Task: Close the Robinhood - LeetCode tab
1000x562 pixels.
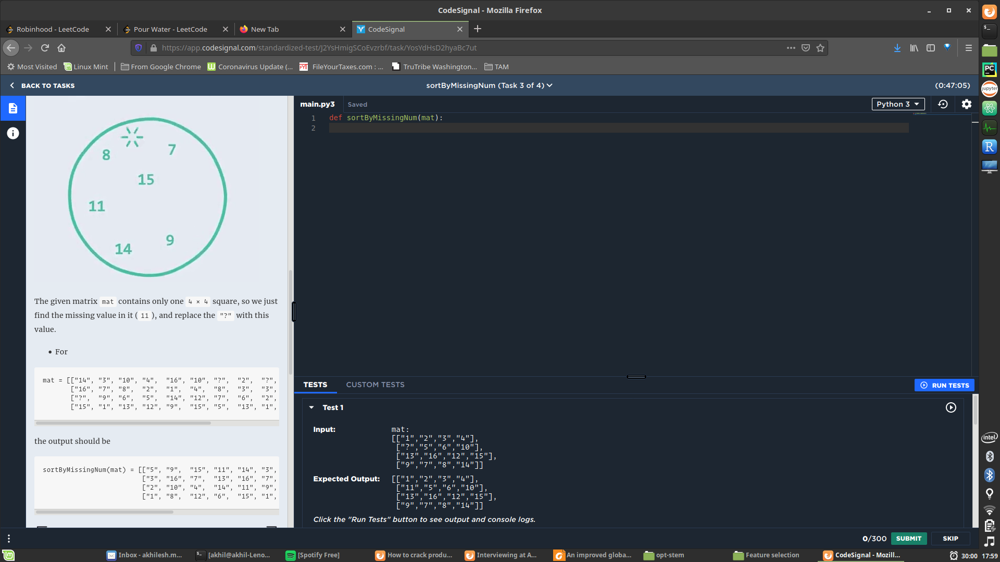Action: point(108,29)
